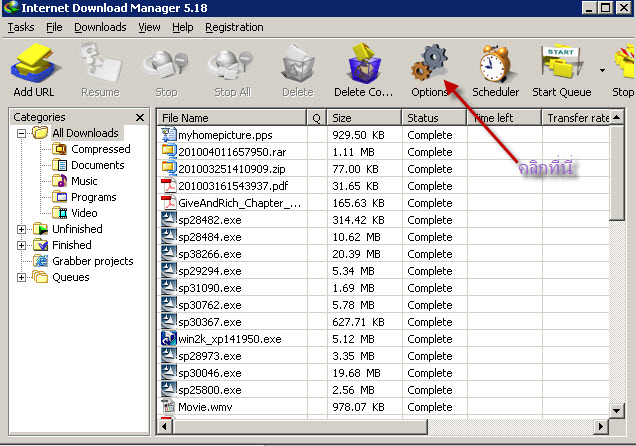The width and height of the screenshot is (636, 446).
Task: Select file sp30046.exe
Action: [x=210, y=373]
